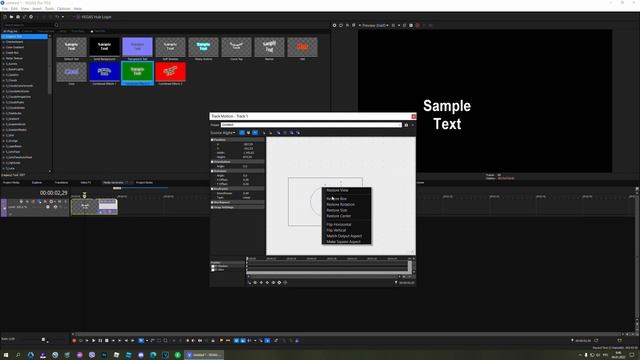Open the Preset dropdown in Track Motion
640x360 pixels.
coord(311,125)
